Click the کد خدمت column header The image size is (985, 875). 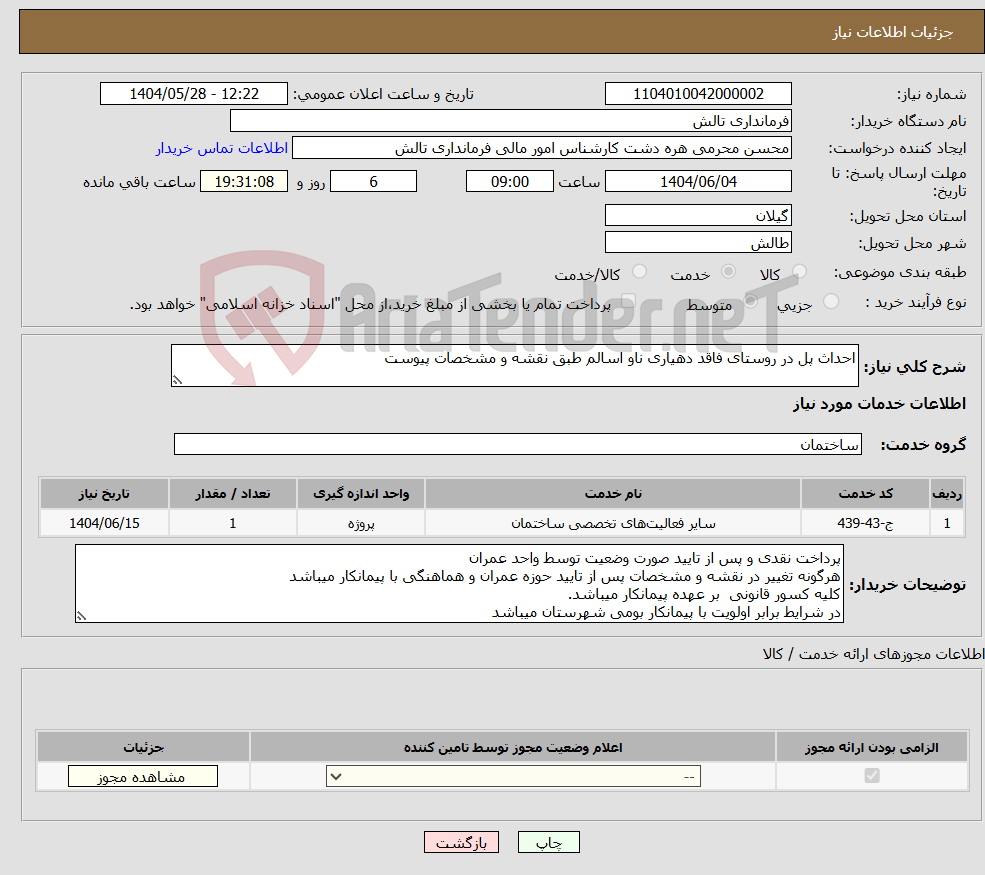865,494
